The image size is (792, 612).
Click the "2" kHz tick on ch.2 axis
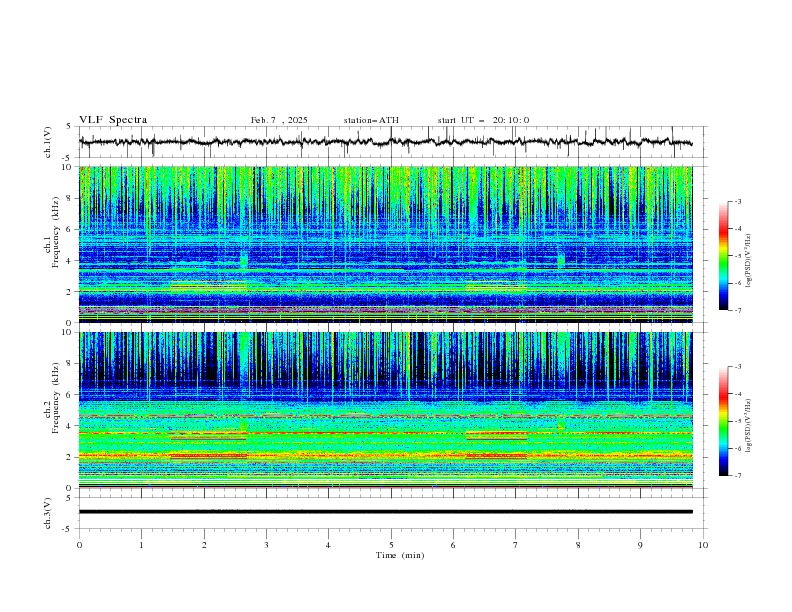pyautogui.click(x=69, y=457)
